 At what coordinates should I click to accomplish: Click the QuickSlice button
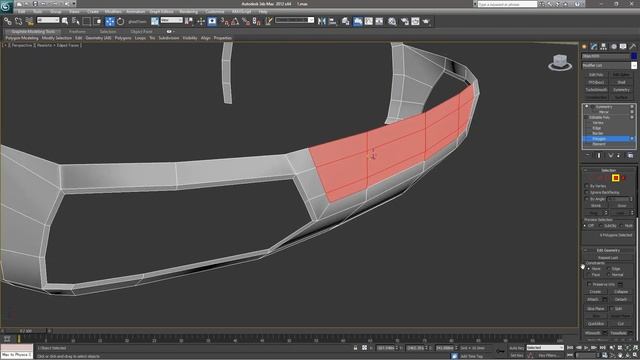click(x=596, y=324)
